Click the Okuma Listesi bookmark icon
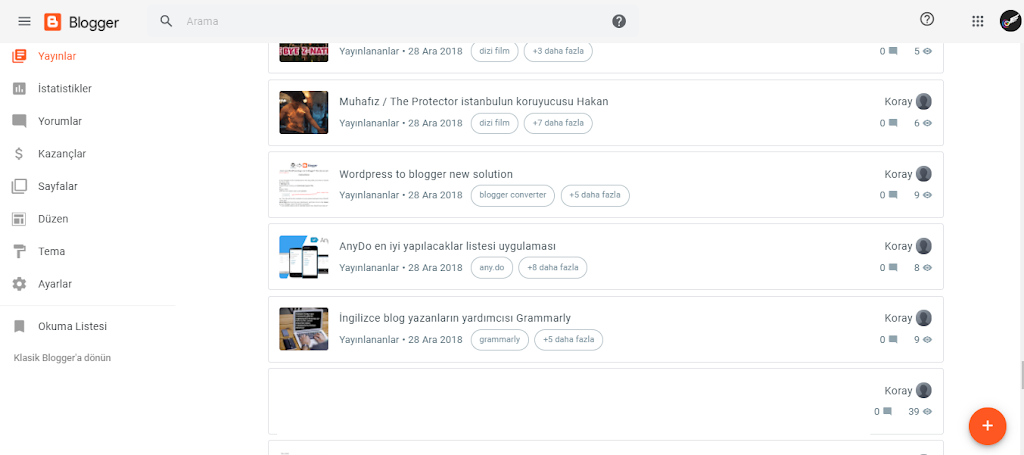The height and width of the screenshot is (455, 1024). 20,326
